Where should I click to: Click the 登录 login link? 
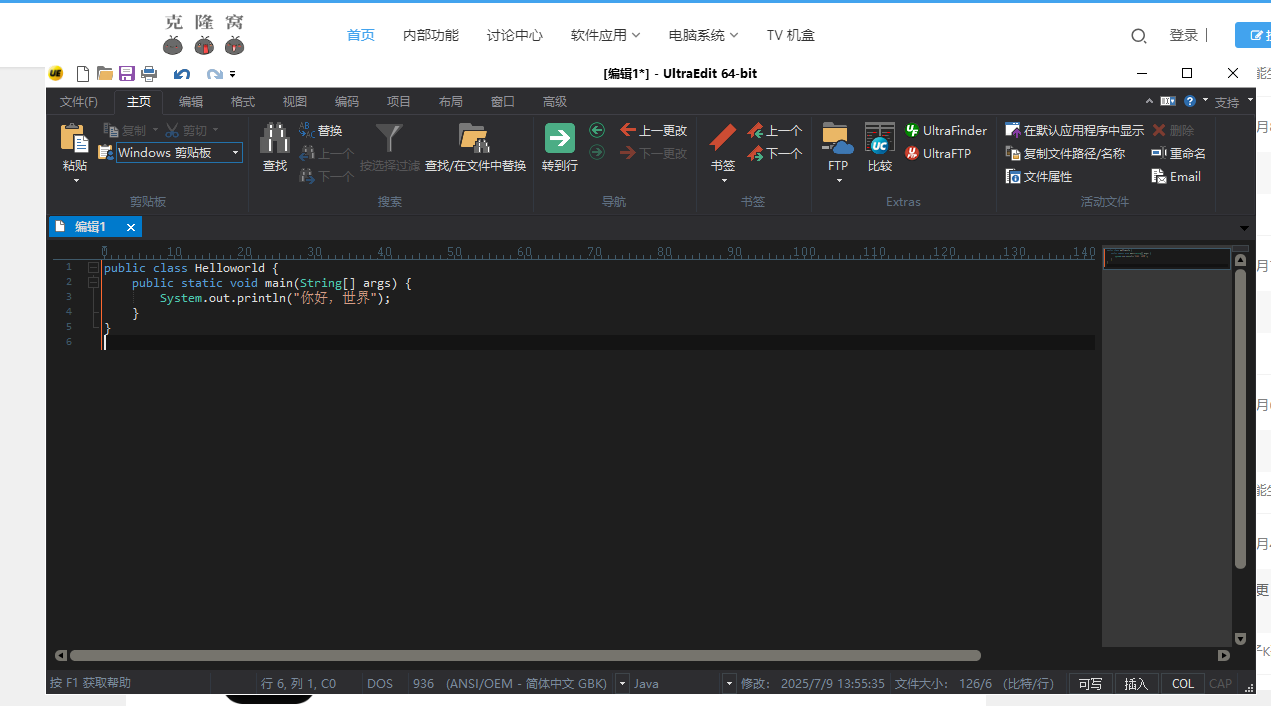click(x=1183, y=35)
